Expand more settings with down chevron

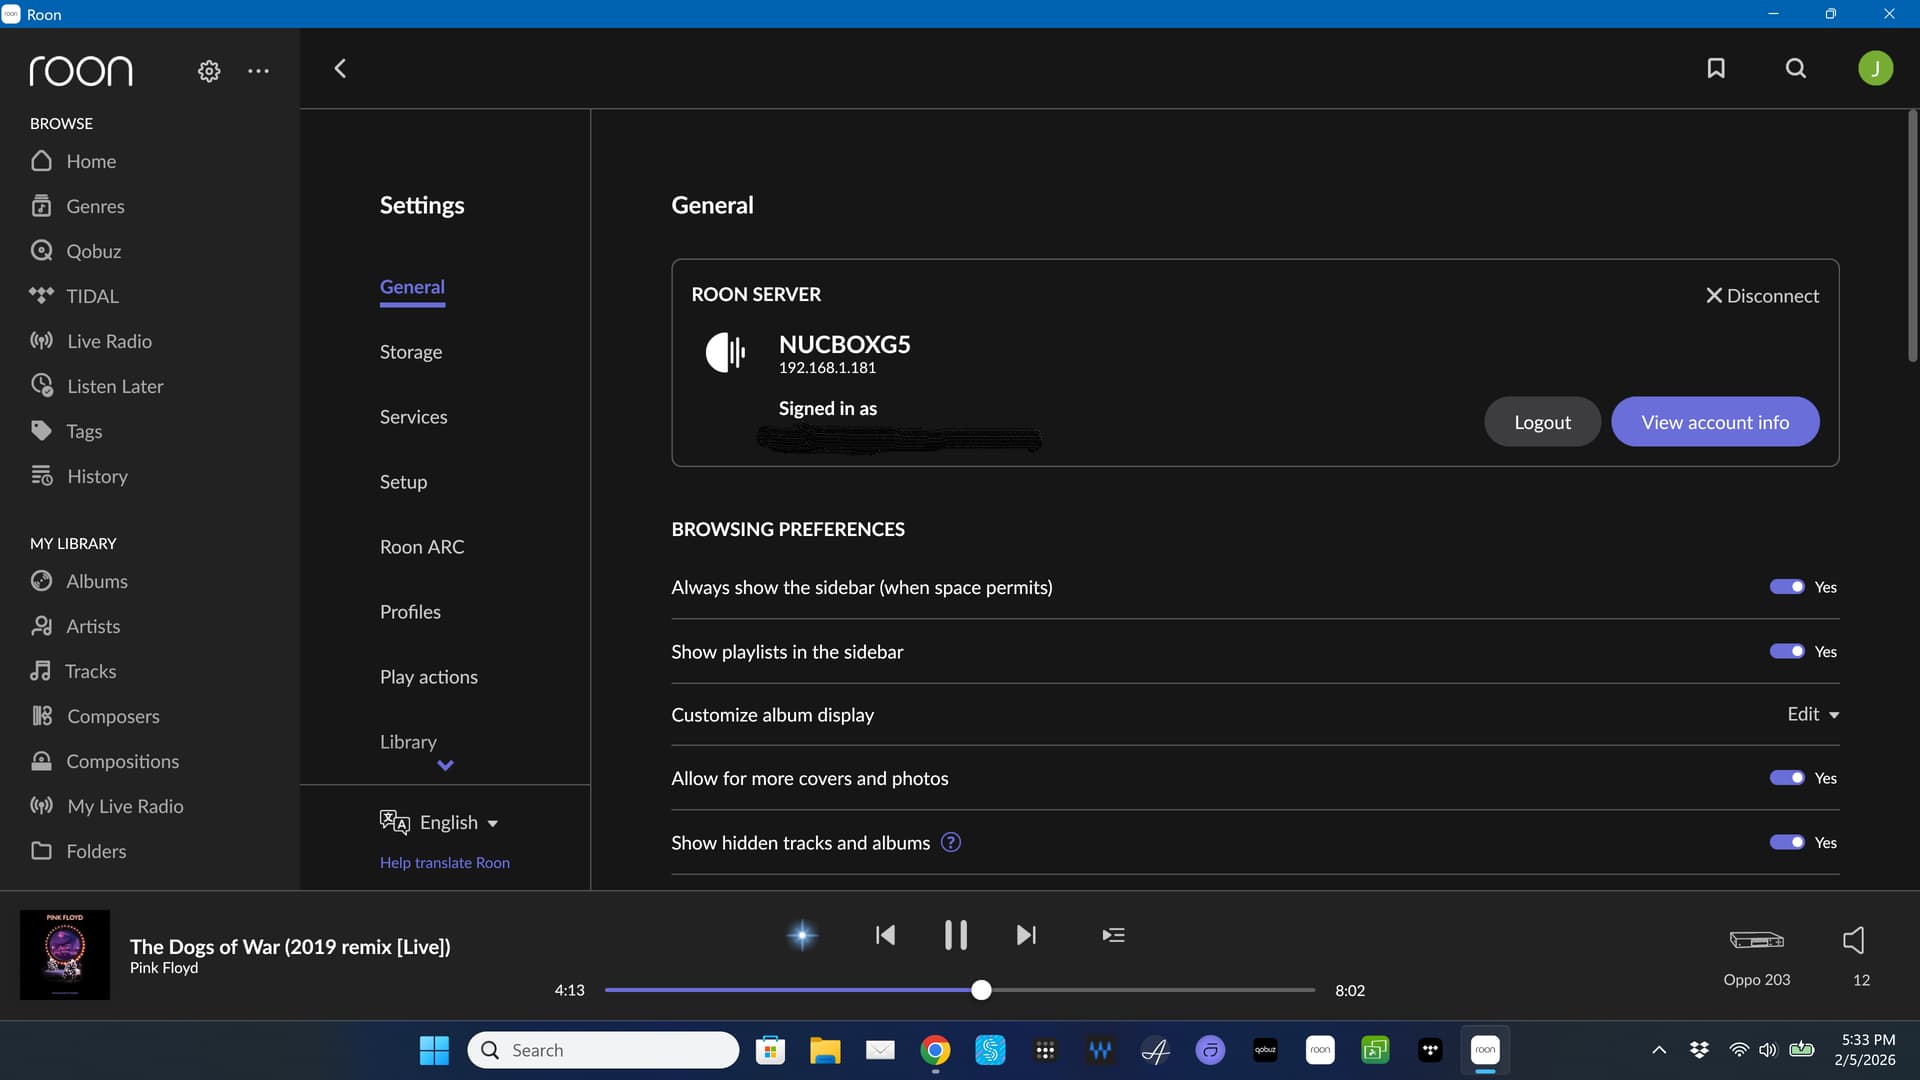tap(445, 765)
